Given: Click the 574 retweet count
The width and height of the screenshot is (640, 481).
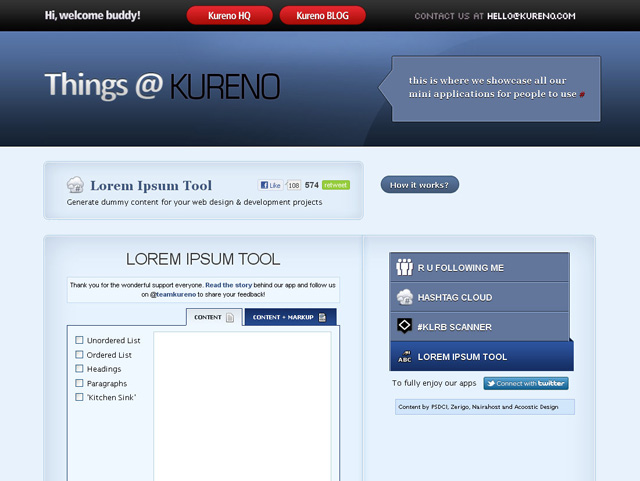Looking at the screenshot, I should point(311,185).
